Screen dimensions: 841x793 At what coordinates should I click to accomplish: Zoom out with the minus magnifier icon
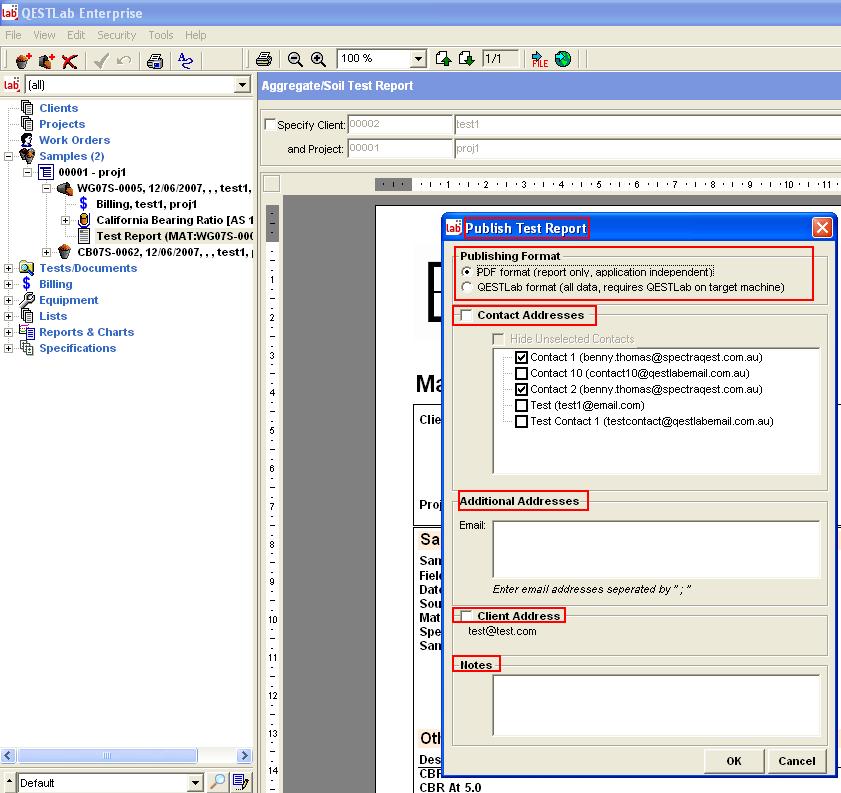pyautogui.click(x=296, y=60)
